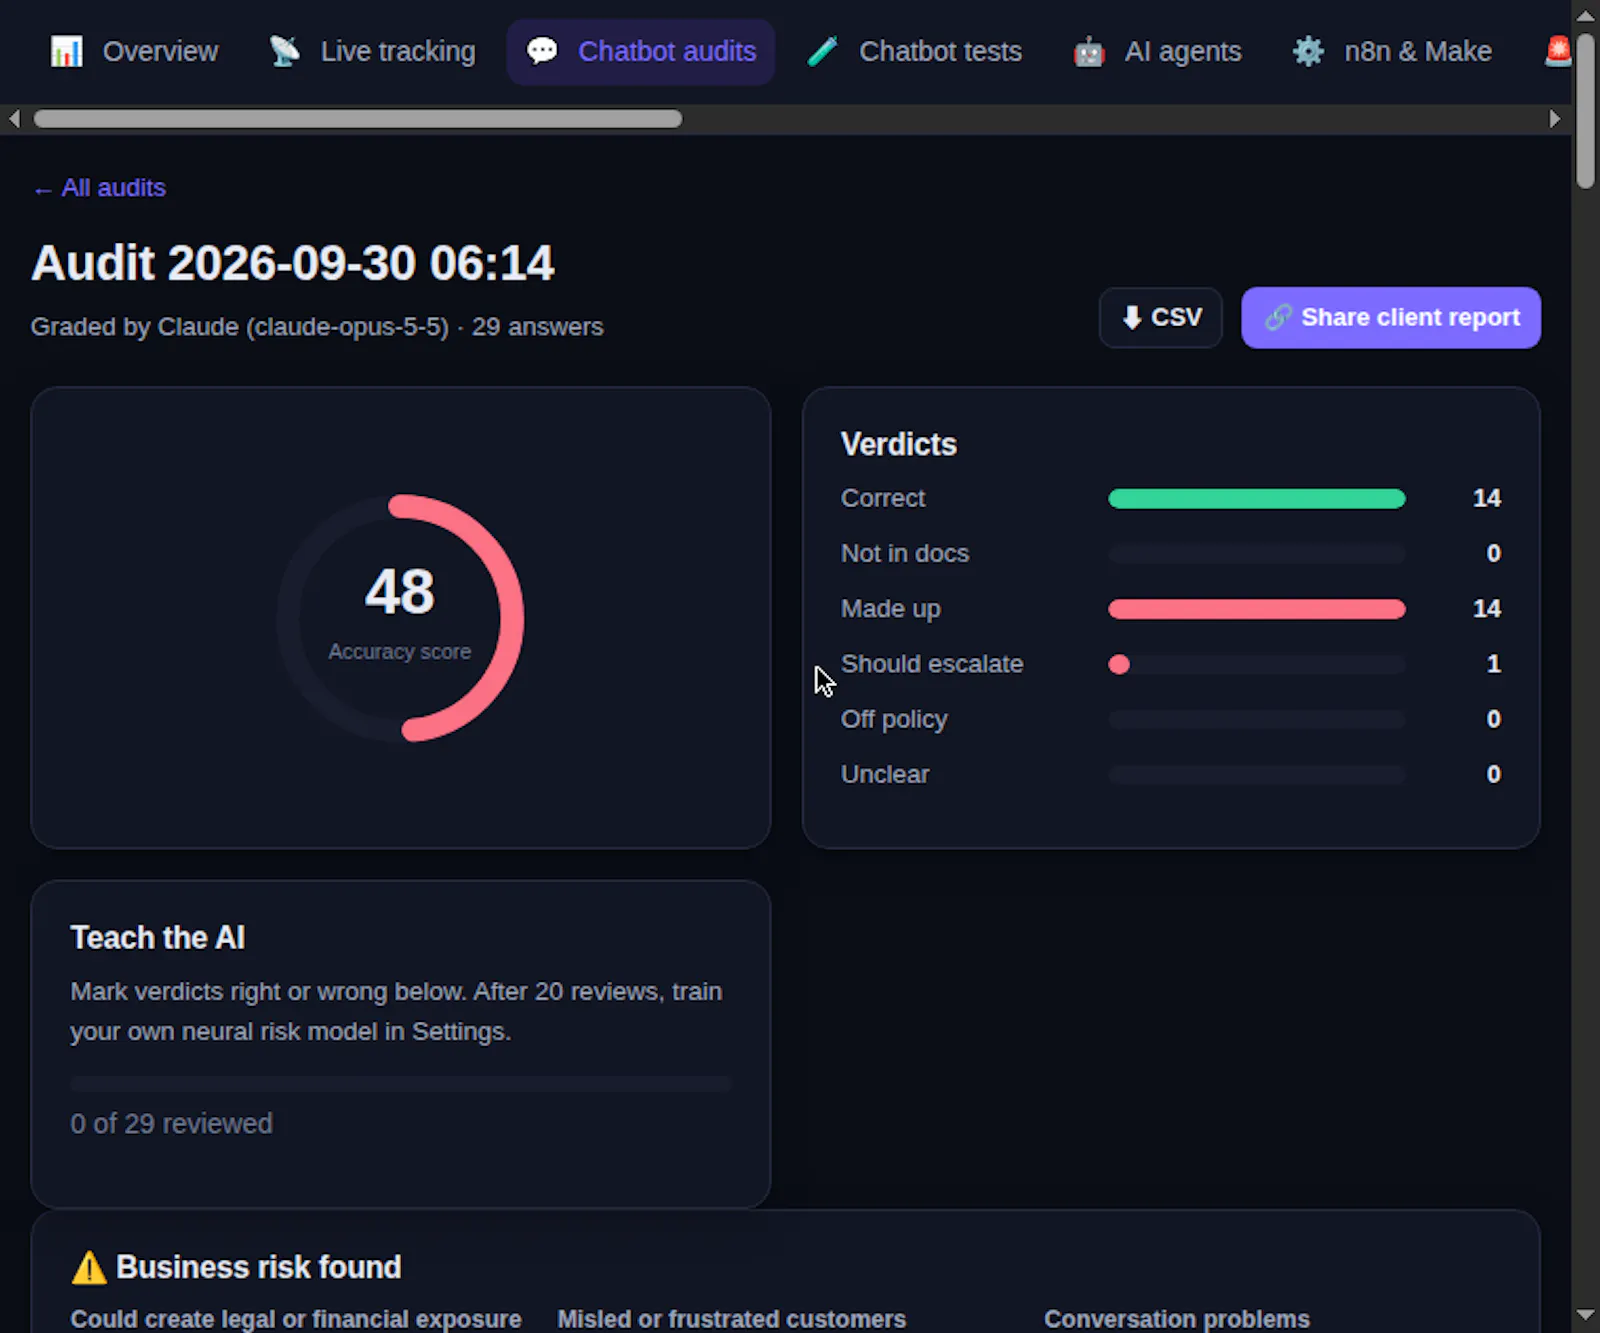Click the tab bar scroll left arrow
Image resolution: width=1600 pixels, height=1333 pixels.
pos(14,119)
